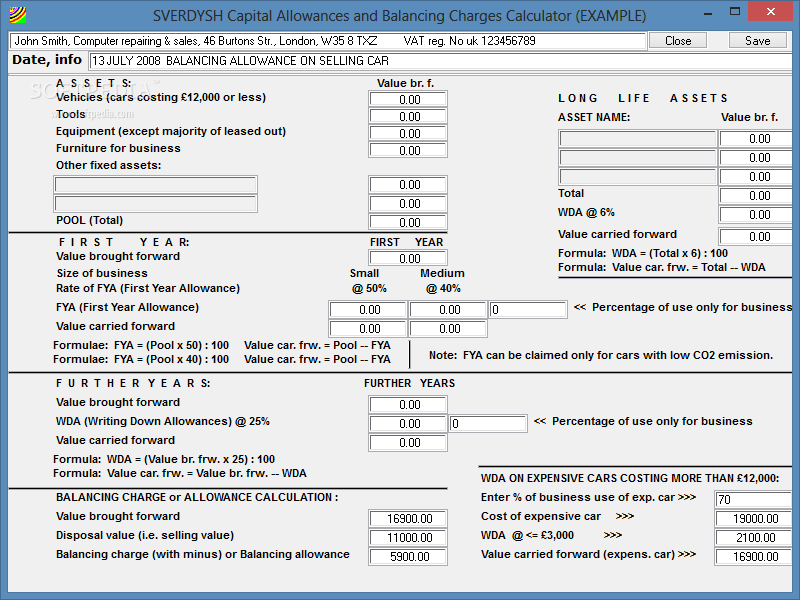Click the Long Life value carried forward field
The height and width of the screenshot is (600, 800).
click(756, 236)
